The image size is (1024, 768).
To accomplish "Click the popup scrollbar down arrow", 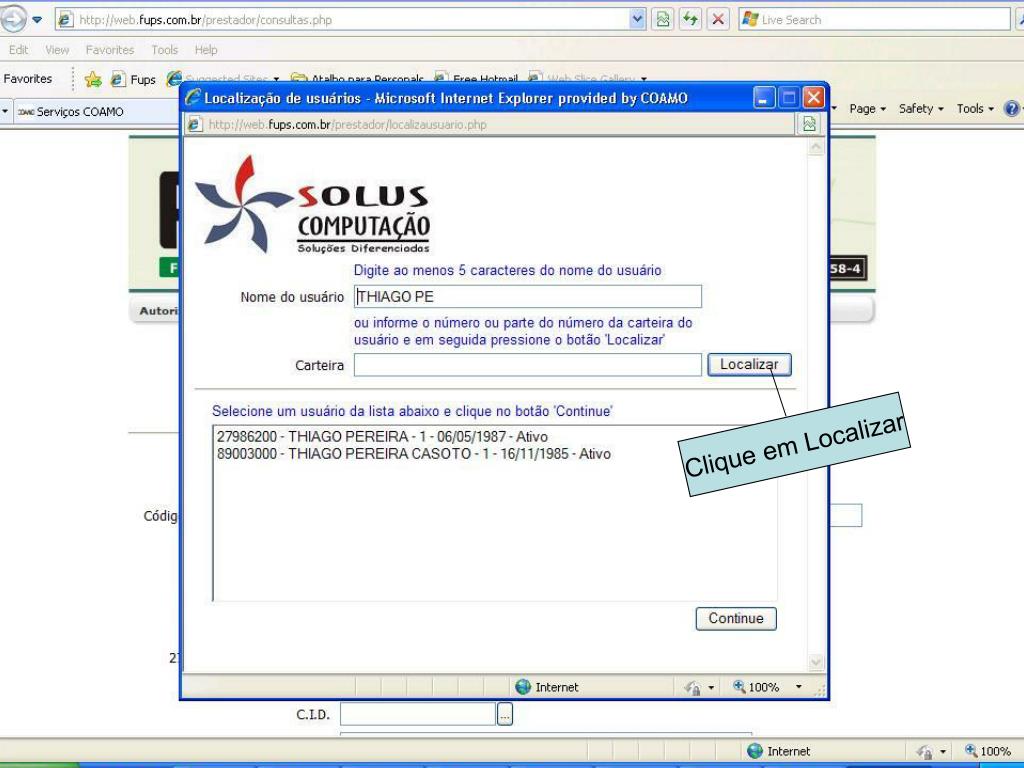I will [816, 662].
